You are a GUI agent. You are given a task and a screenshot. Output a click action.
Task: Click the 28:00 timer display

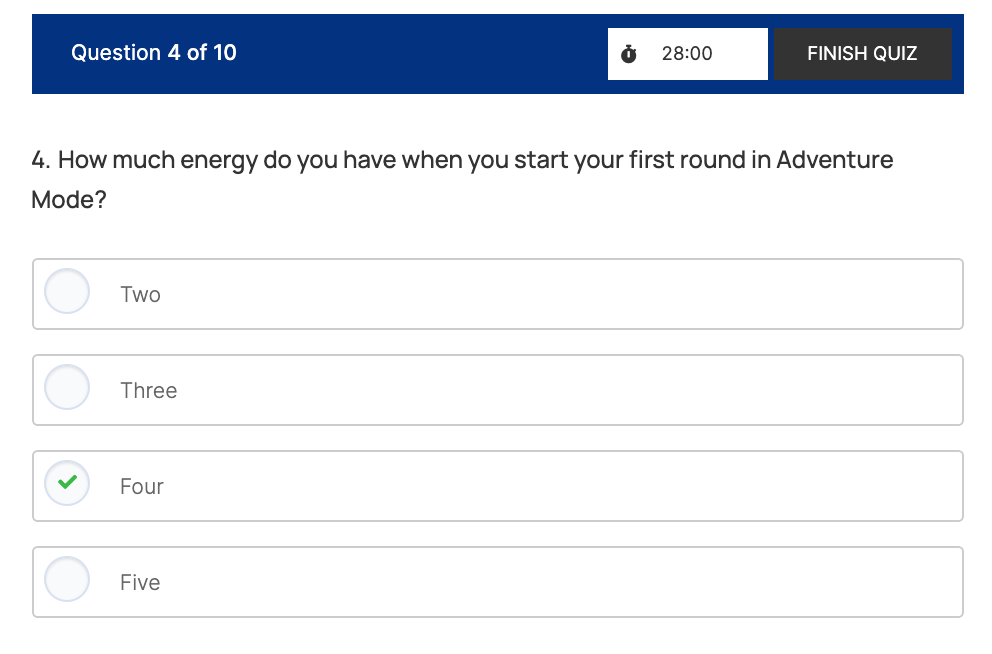tap(687, 54)
